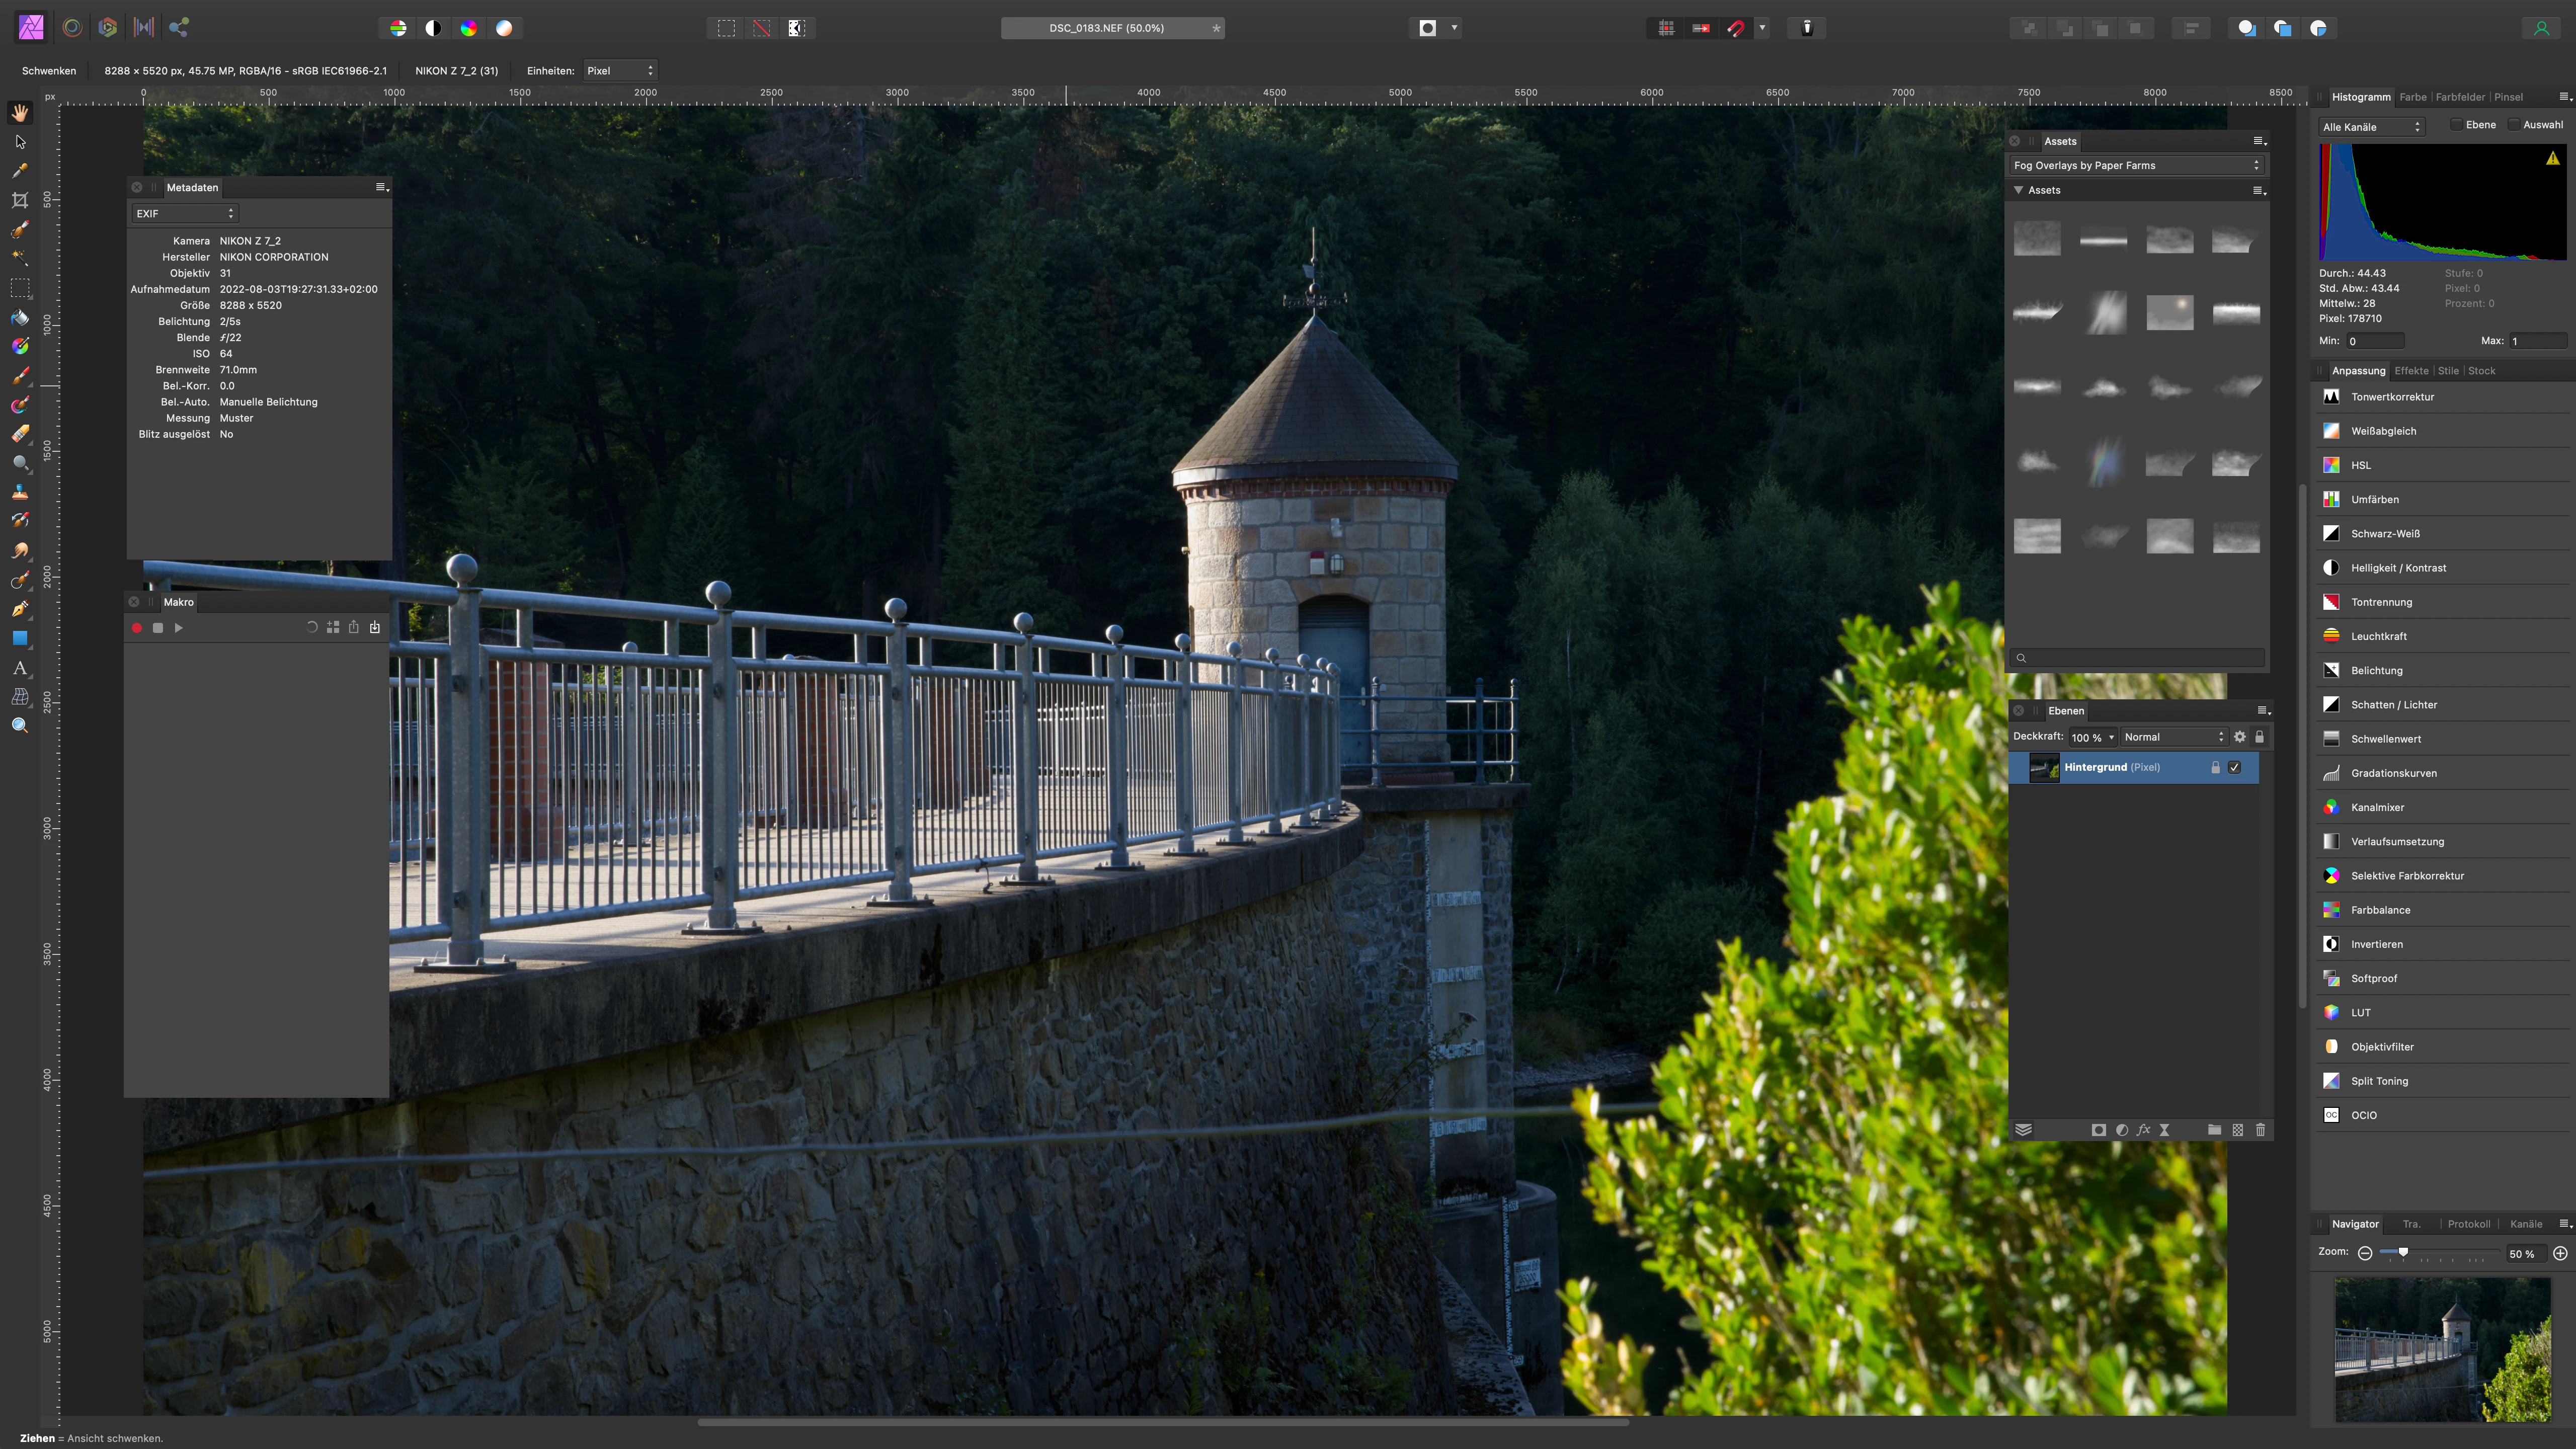Image resolution: width=2576 pixels, height=1449 pixels.
Task: Select the Zoom tool in the left toolbar
Action: (x=20, y=726)
